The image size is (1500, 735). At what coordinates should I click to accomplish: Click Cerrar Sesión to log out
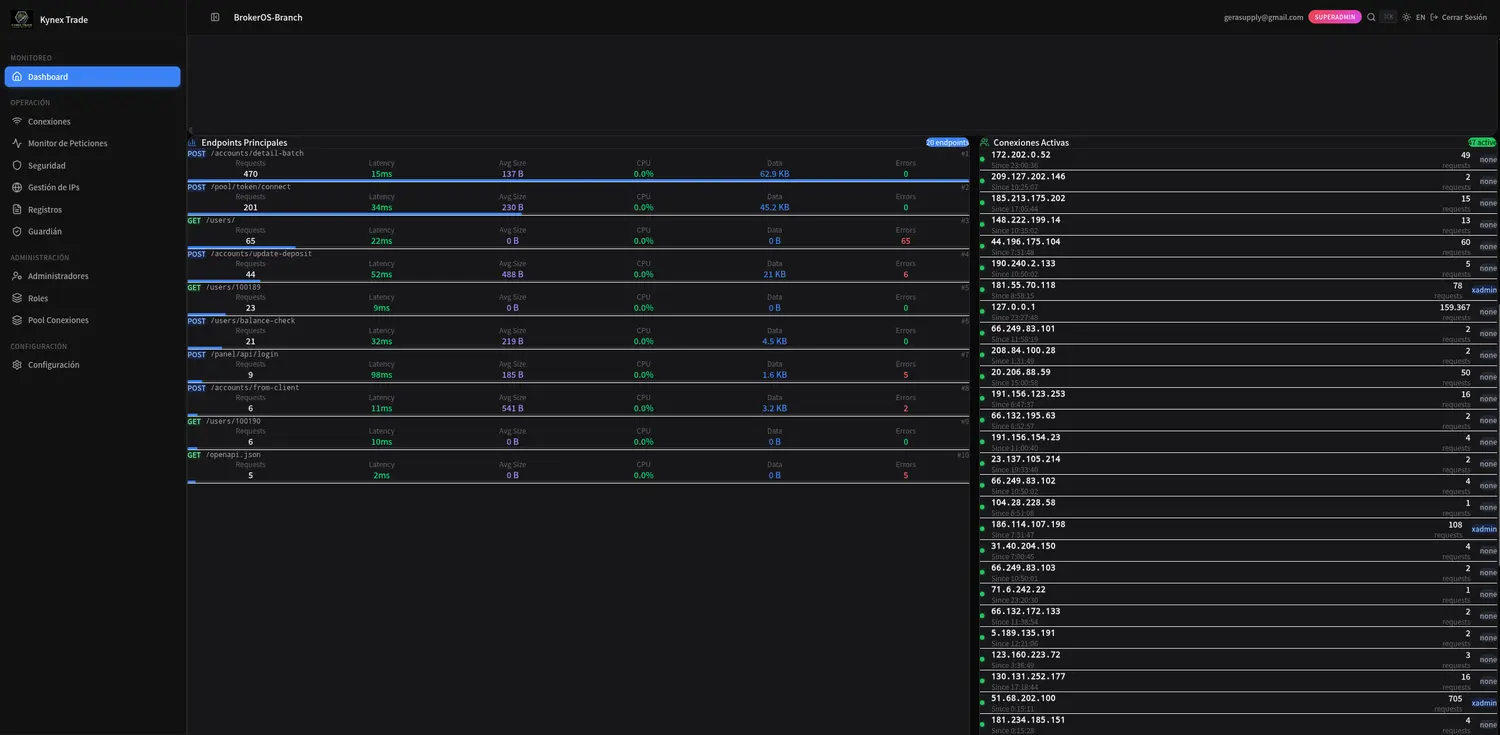[x=1459, y=17]
